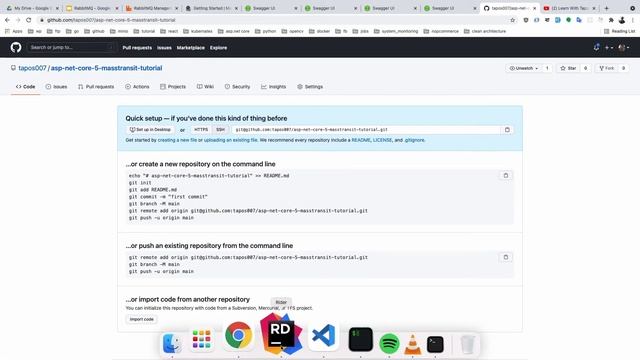
Task: Focus the GitHub search box
Action: pos(71,47)
